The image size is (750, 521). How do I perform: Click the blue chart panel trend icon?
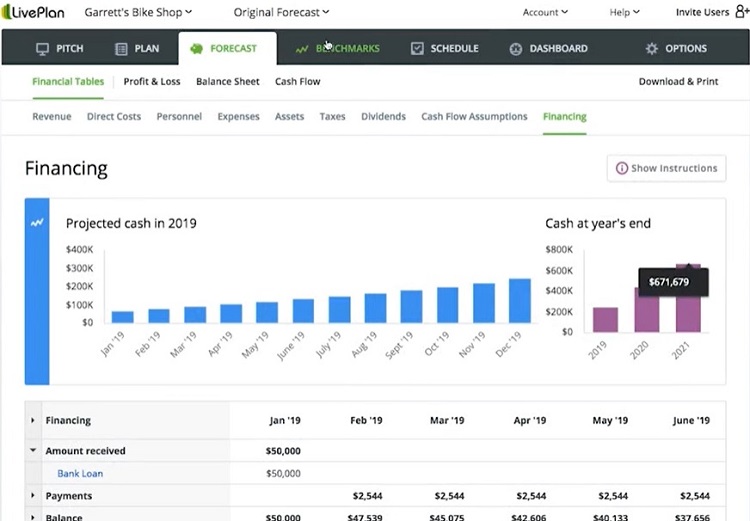(37, 222)
